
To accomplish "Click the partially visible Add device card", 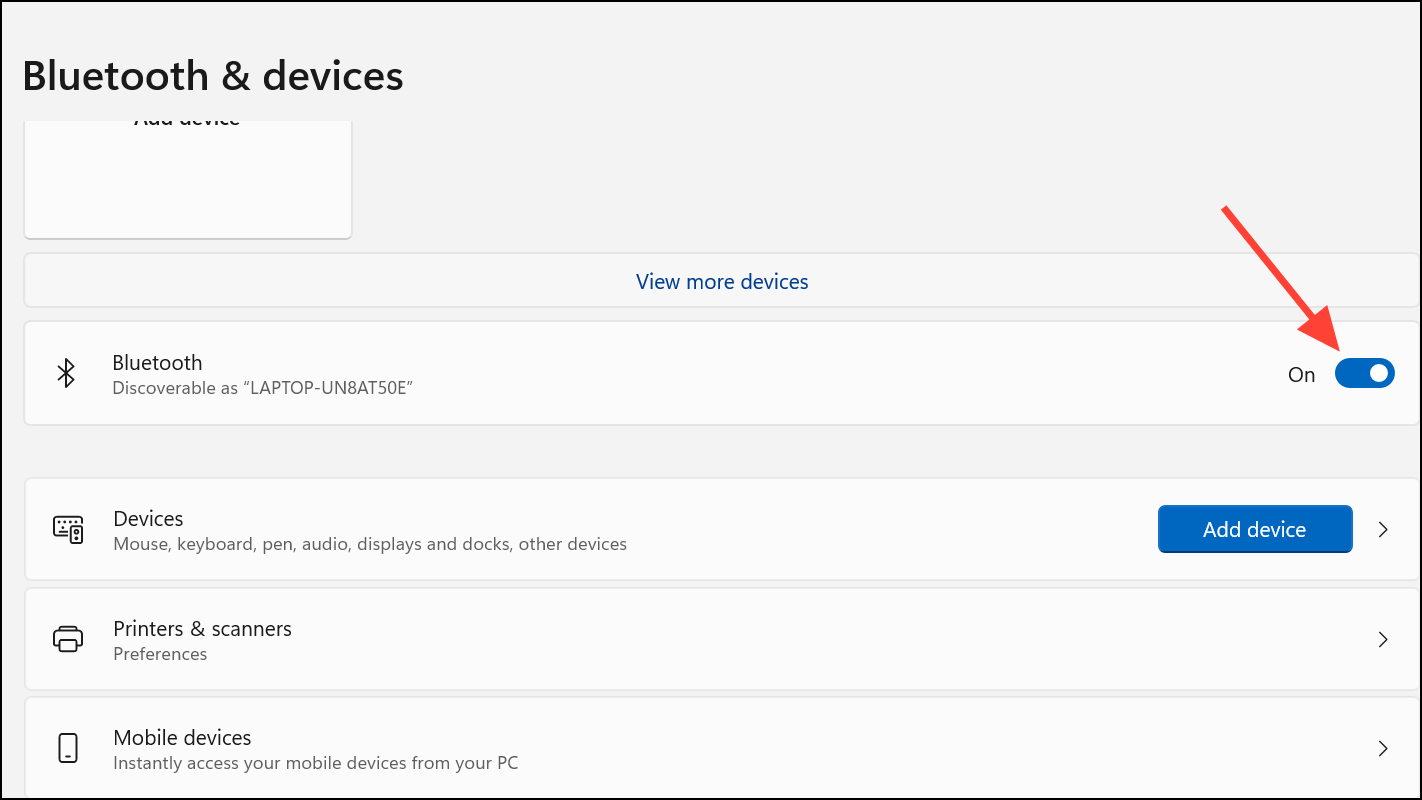I will 188,180.
